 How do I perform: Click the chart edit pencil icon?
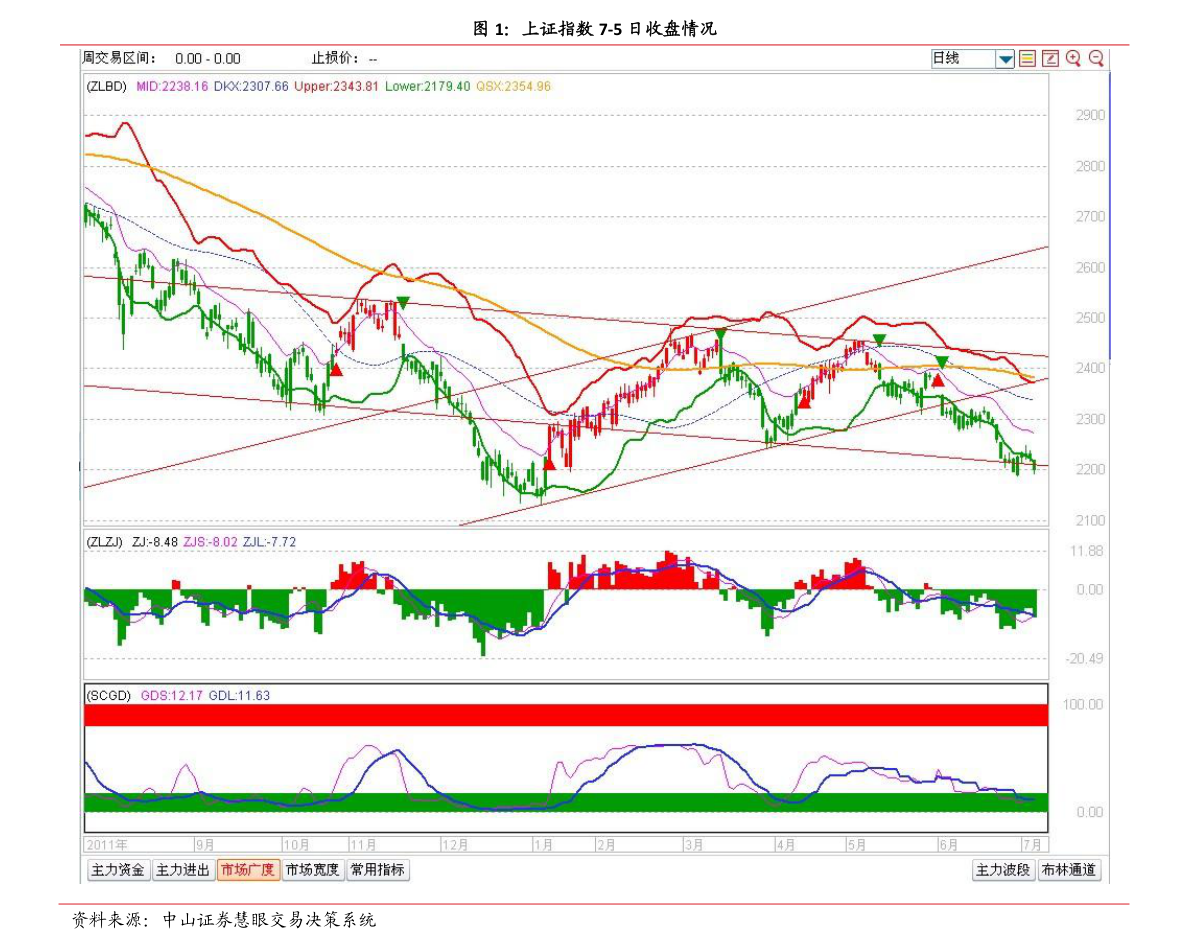tap(1050, 58)
